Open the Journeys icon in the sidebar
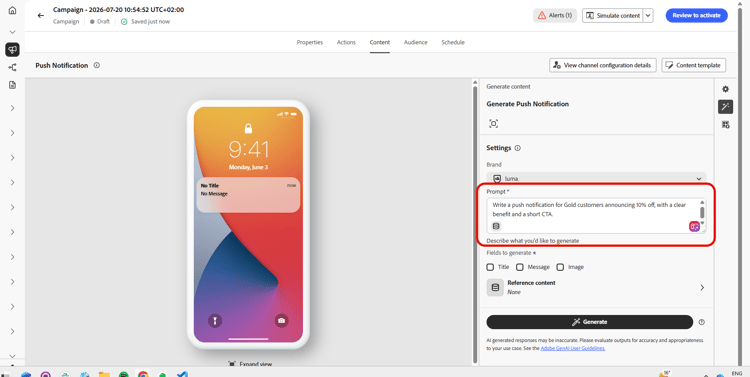Screen dimensions: 750x377 [x=12, y=67]
